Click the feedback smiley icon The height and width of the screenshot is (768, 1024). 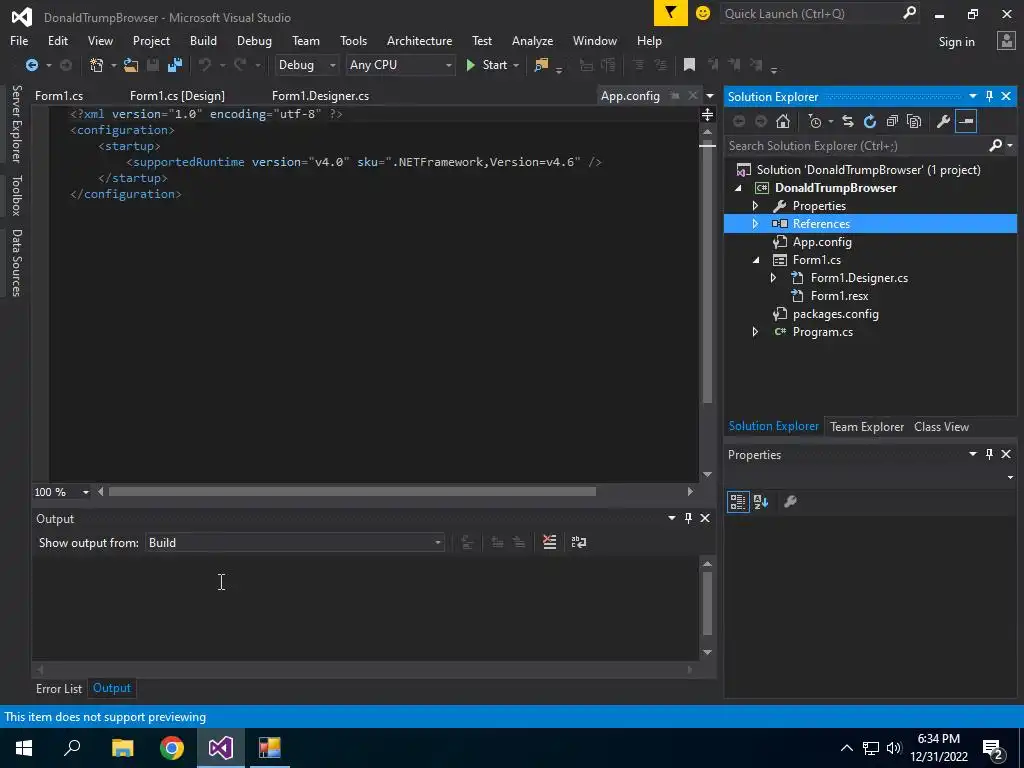point(703,13)
